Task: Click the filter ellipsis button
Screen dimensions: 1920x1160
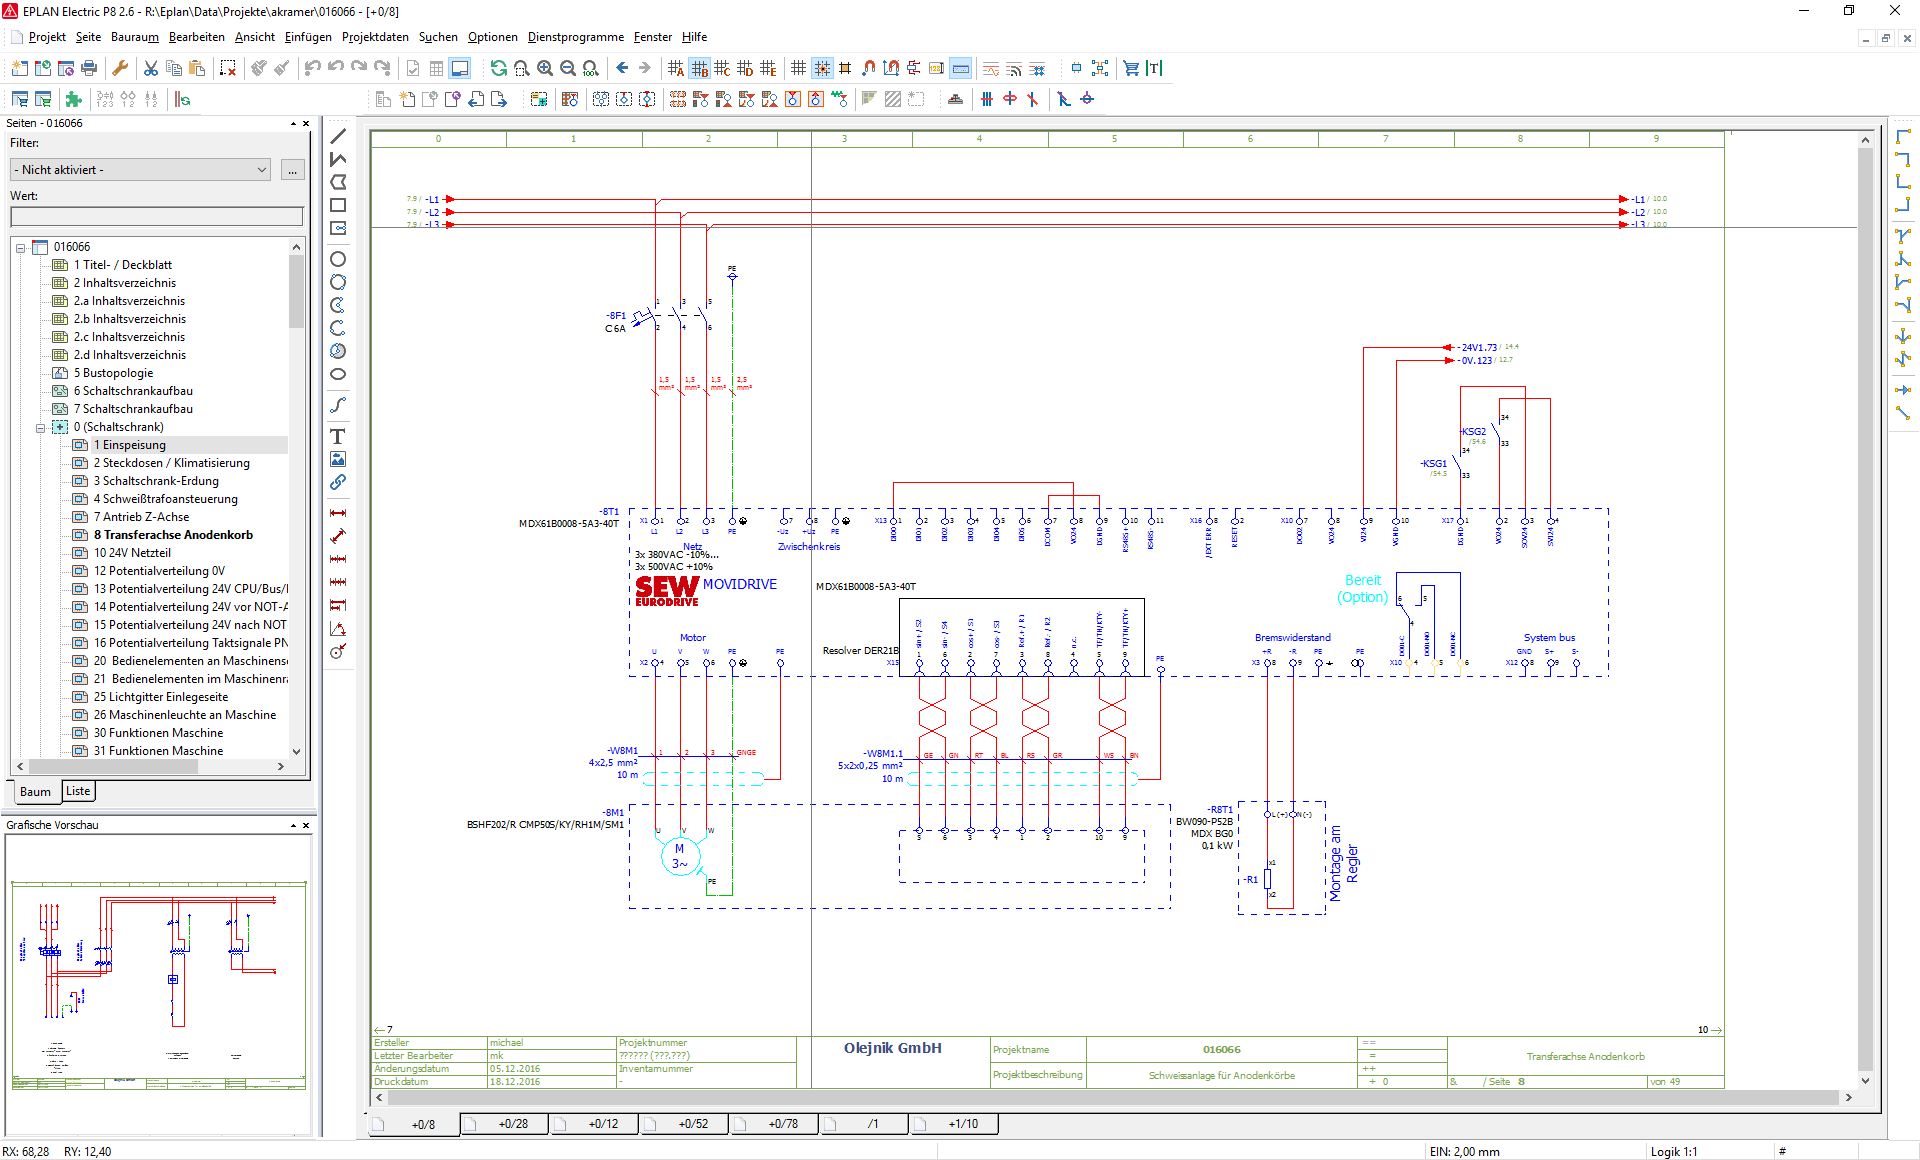Action: [x=292, y=170]
